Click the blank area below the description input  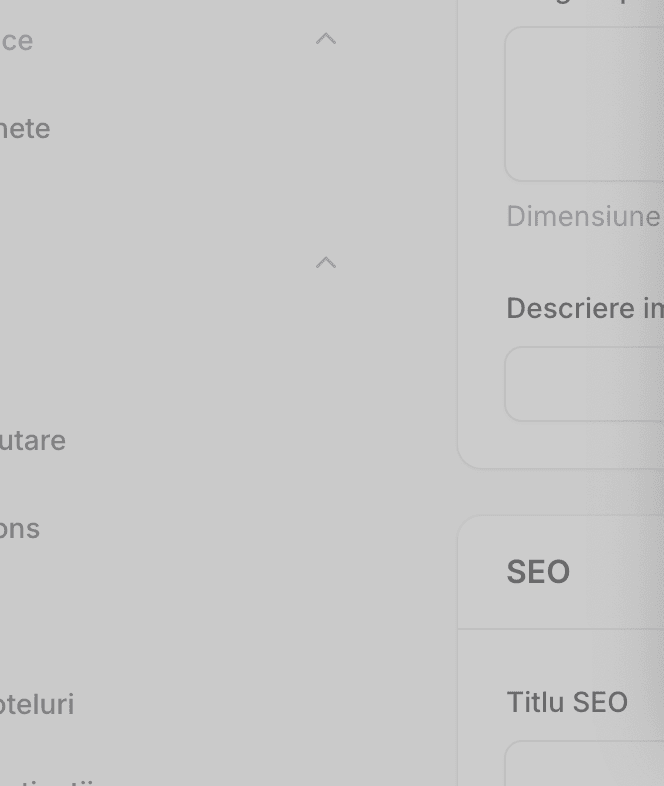(x=560, y=445)
